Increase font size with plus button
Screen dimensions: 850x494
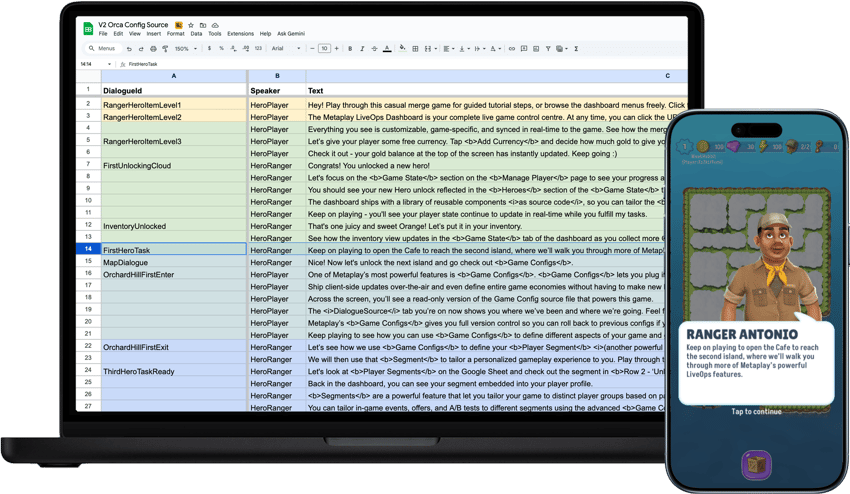pos(338,48)
